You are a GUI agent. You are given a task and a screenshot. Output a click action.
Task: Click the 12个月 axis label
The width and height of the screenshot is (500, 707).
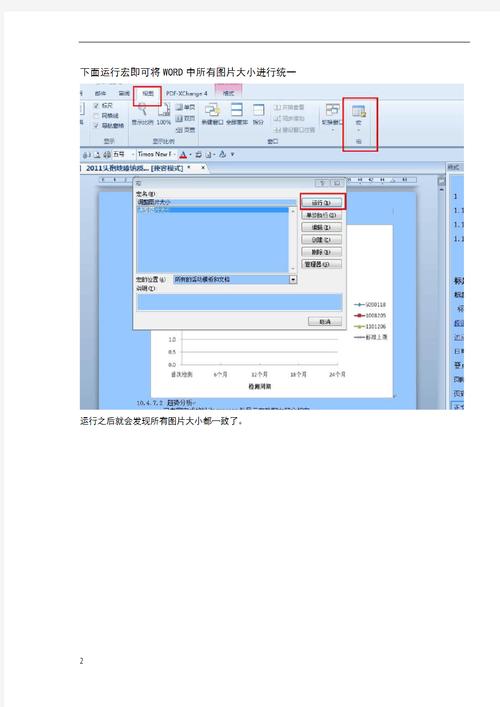pyautogui.click(x=259, y=374)
